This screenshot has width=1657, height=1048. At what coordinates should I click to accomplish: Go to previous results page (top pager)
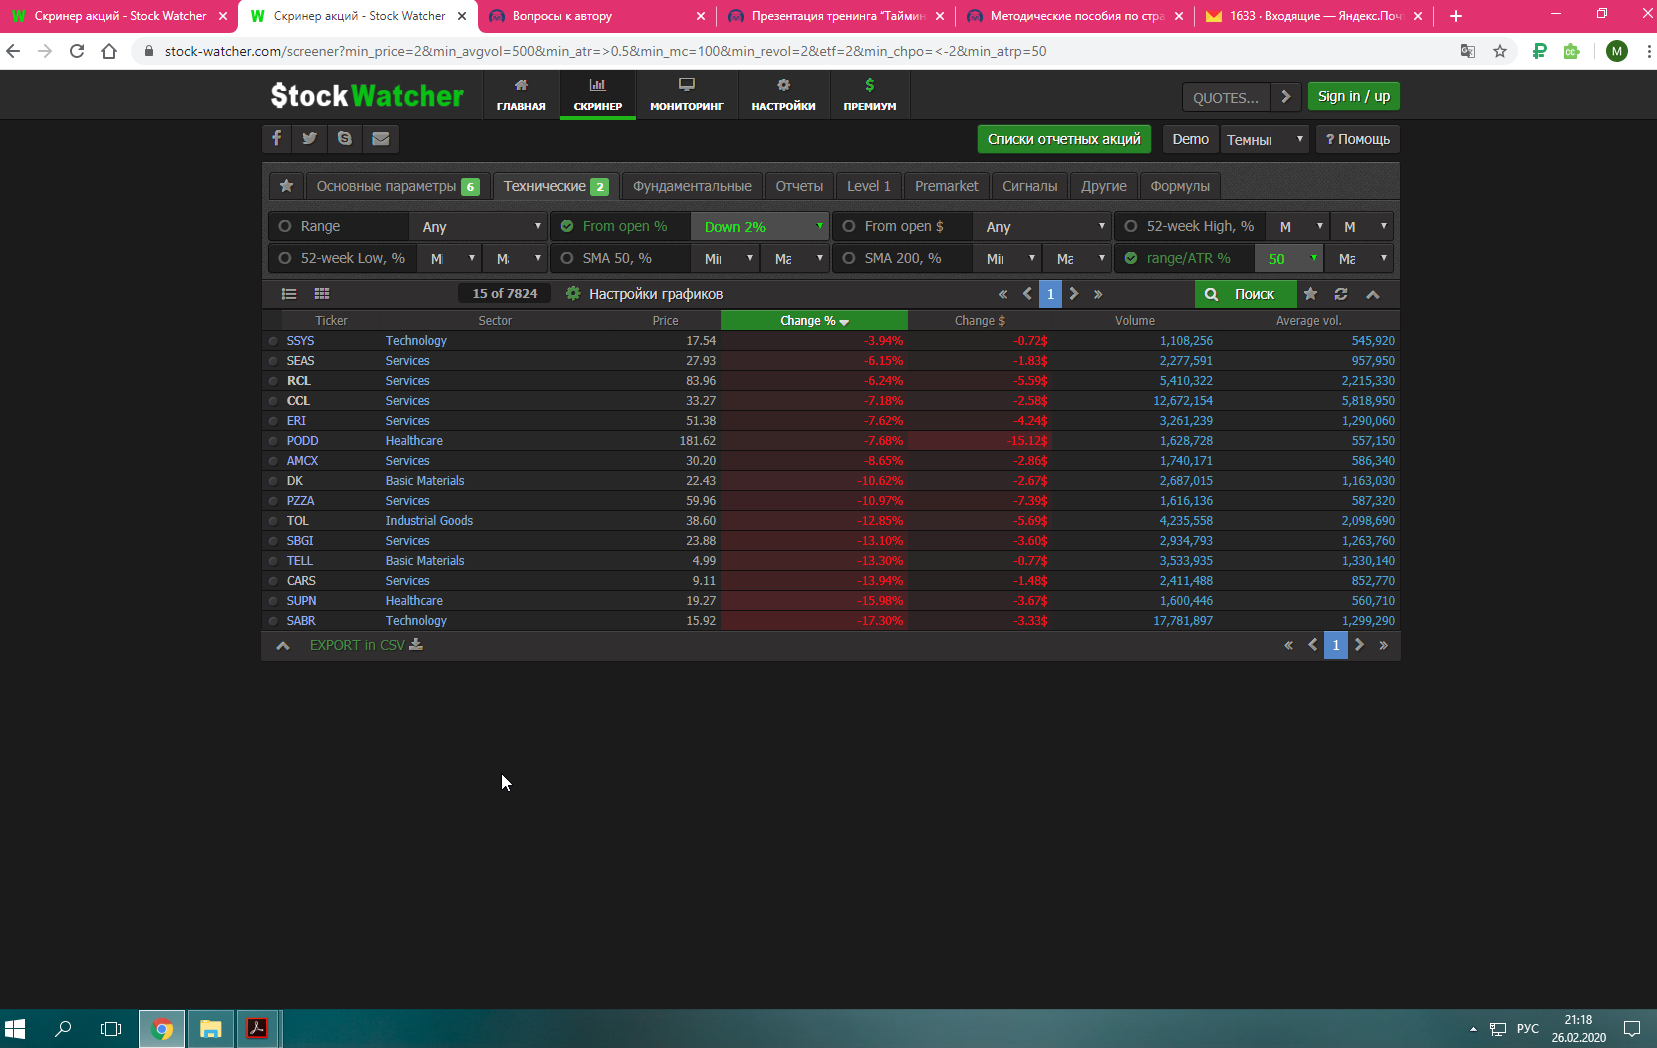(1027, 294)
